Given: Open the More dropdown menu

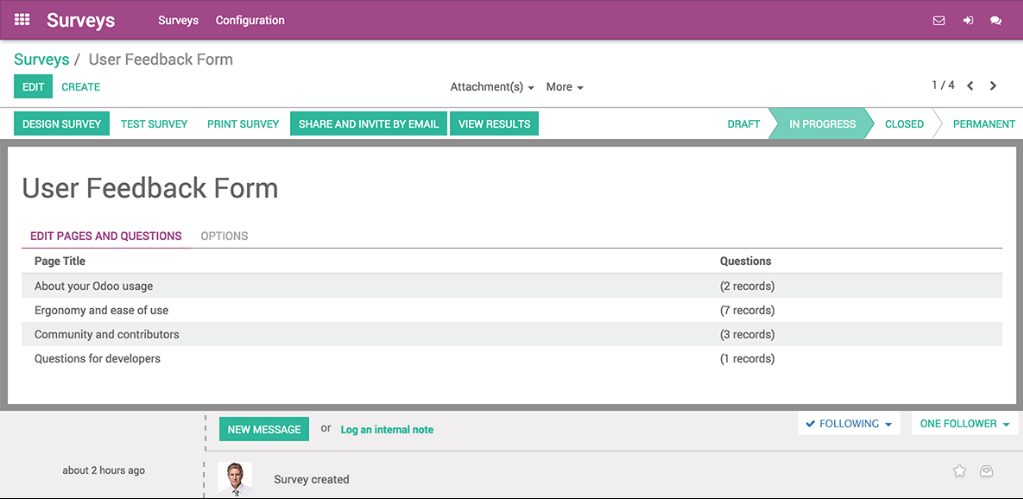Looking at the screenshot, I should (x=564, y=87).
